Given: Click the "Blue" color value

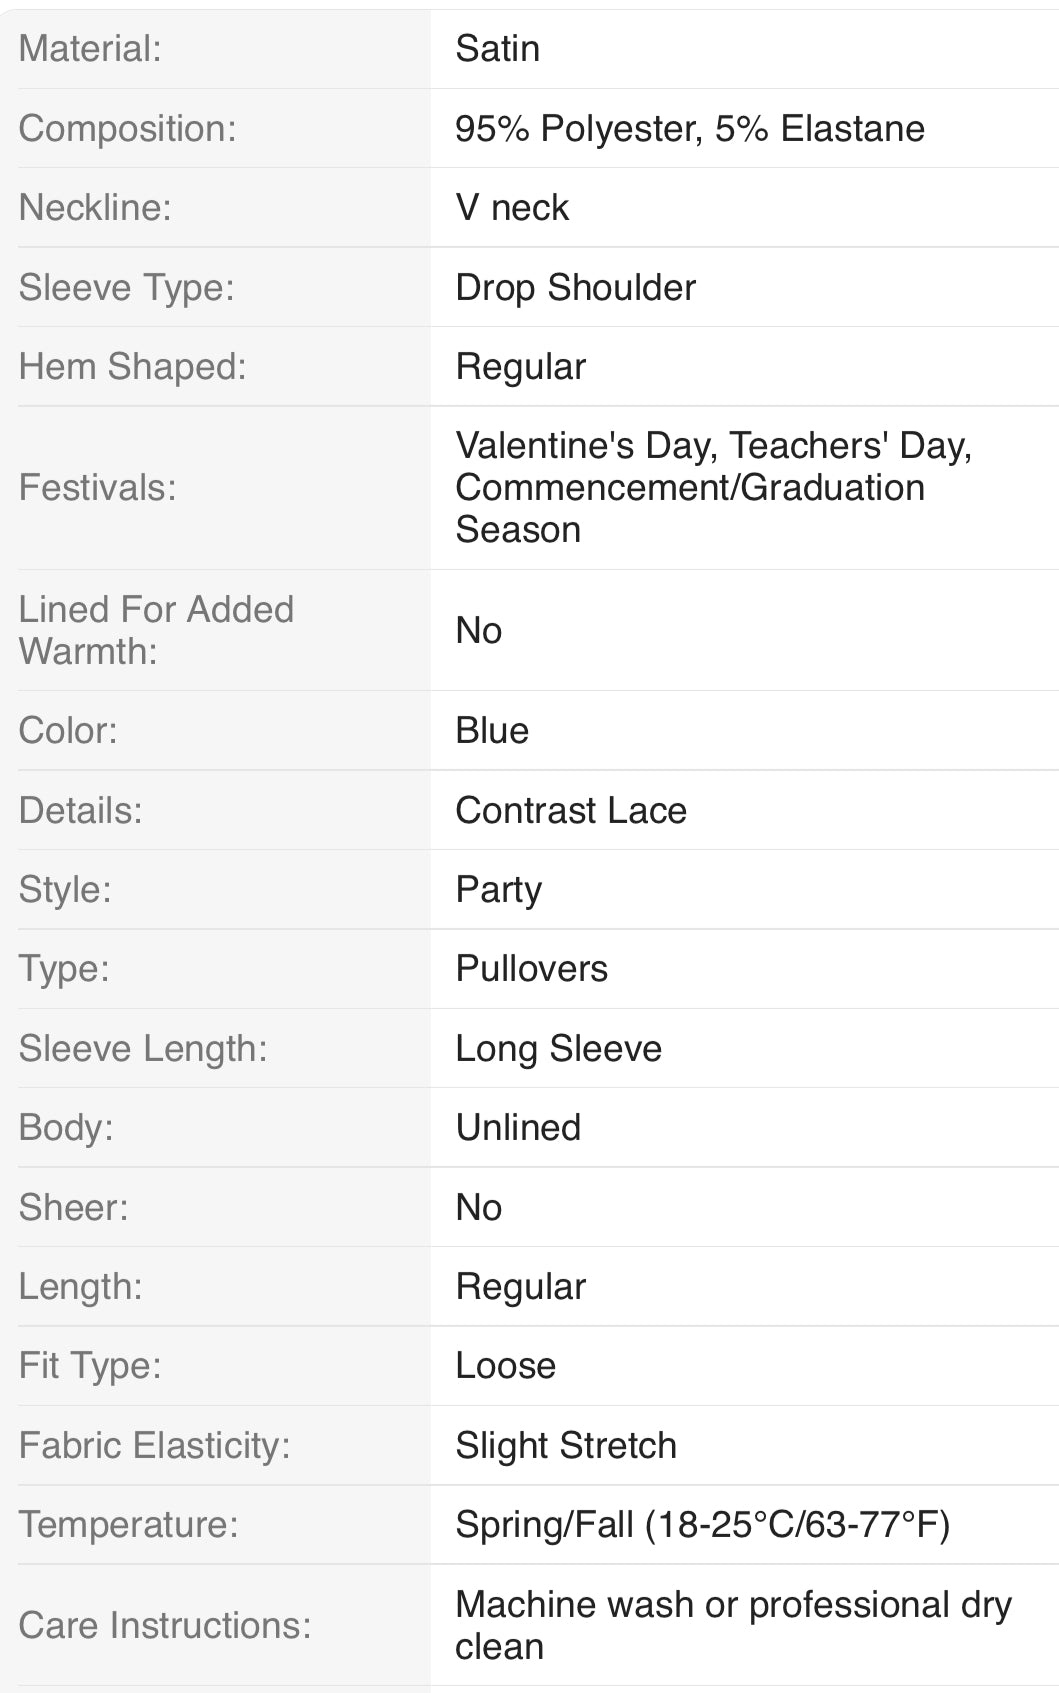Looking at the screenshot, I should pyautogui.click(x=491, y=731).
